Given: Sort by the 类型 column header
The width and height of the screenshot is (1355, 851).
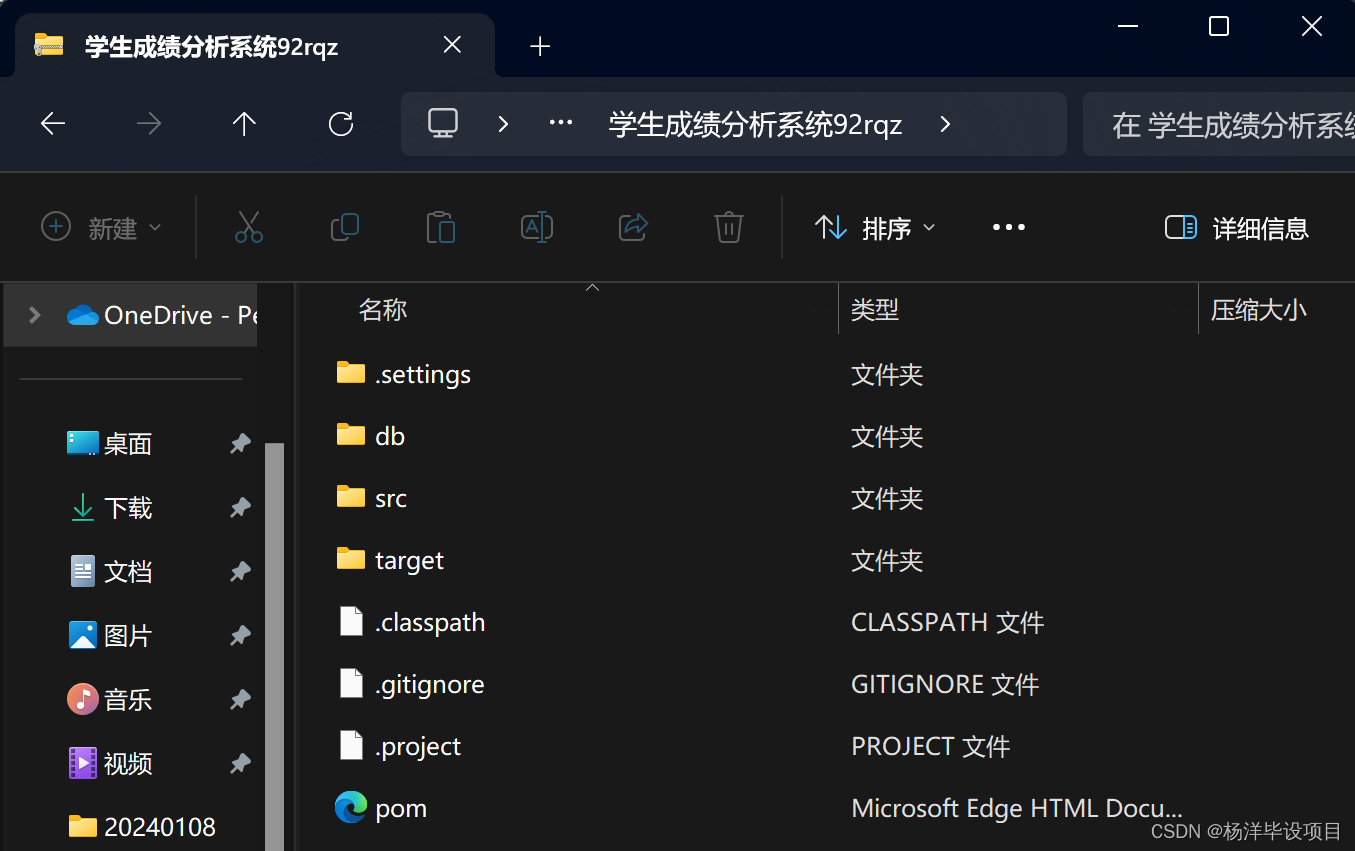Looking at the screenshot, I should [875, 310].
